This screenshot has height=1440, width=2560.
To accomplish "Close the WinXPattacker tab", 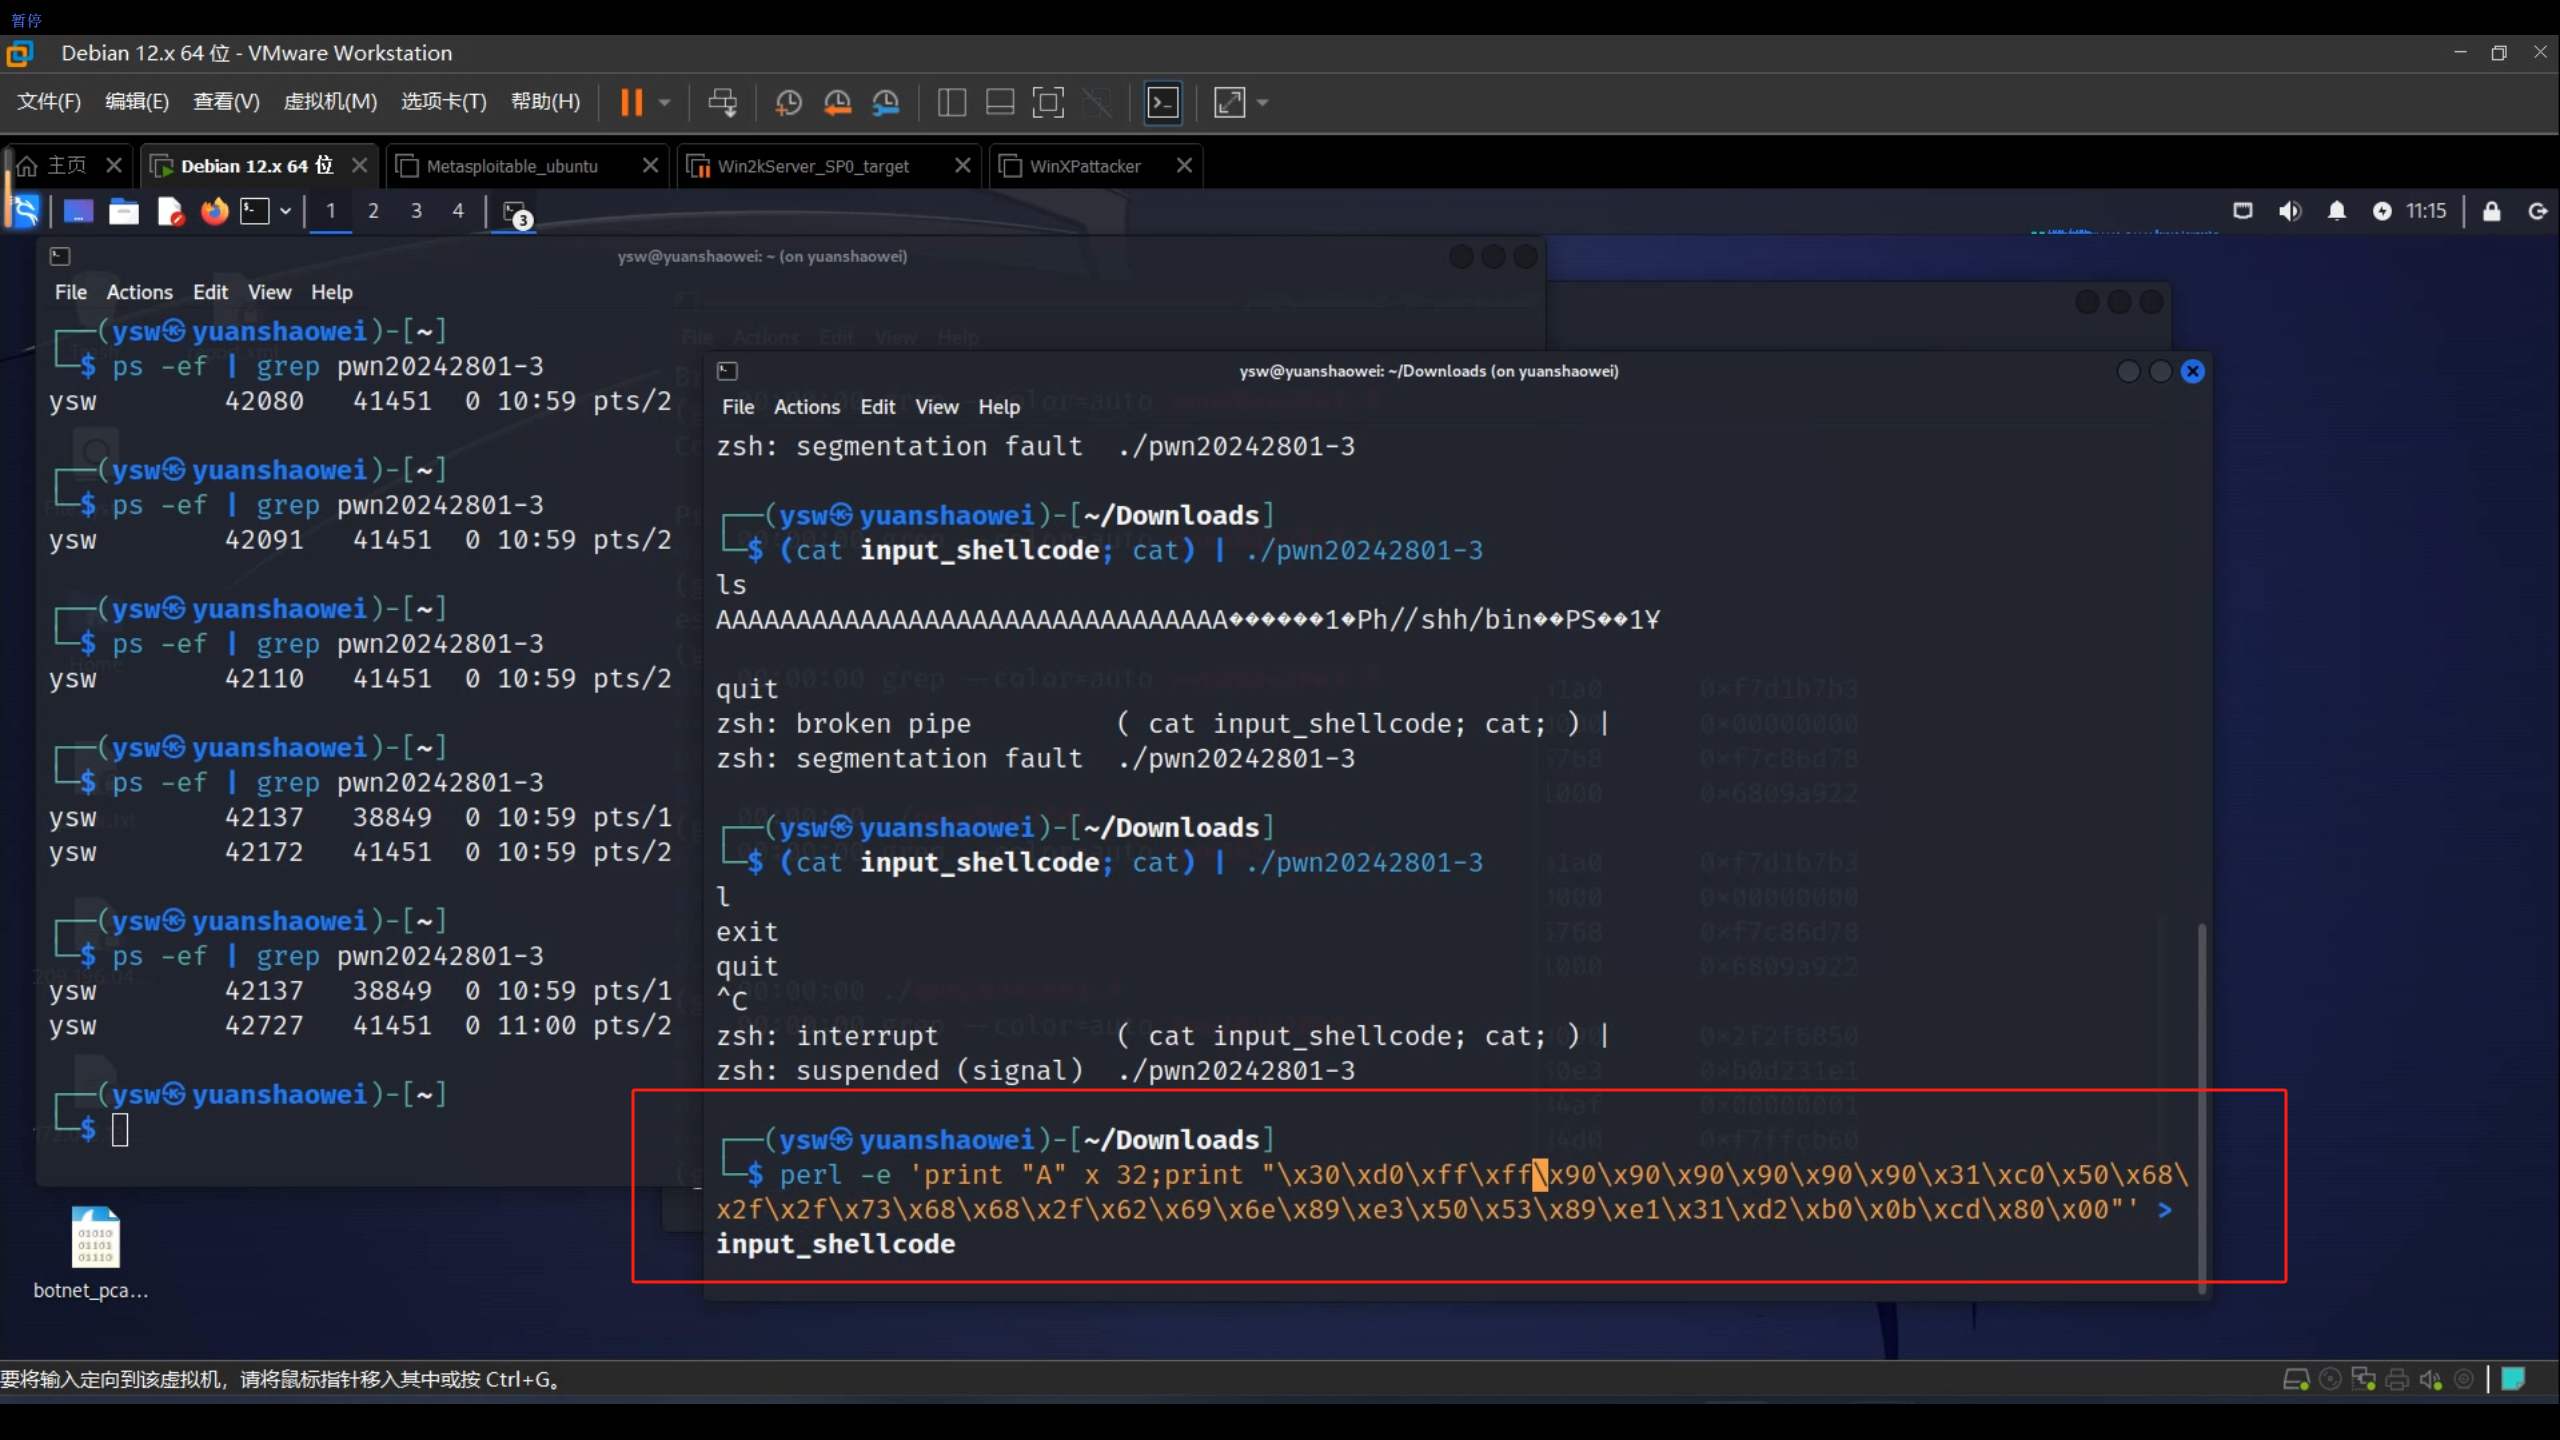I will click(x=1184, y=165).
